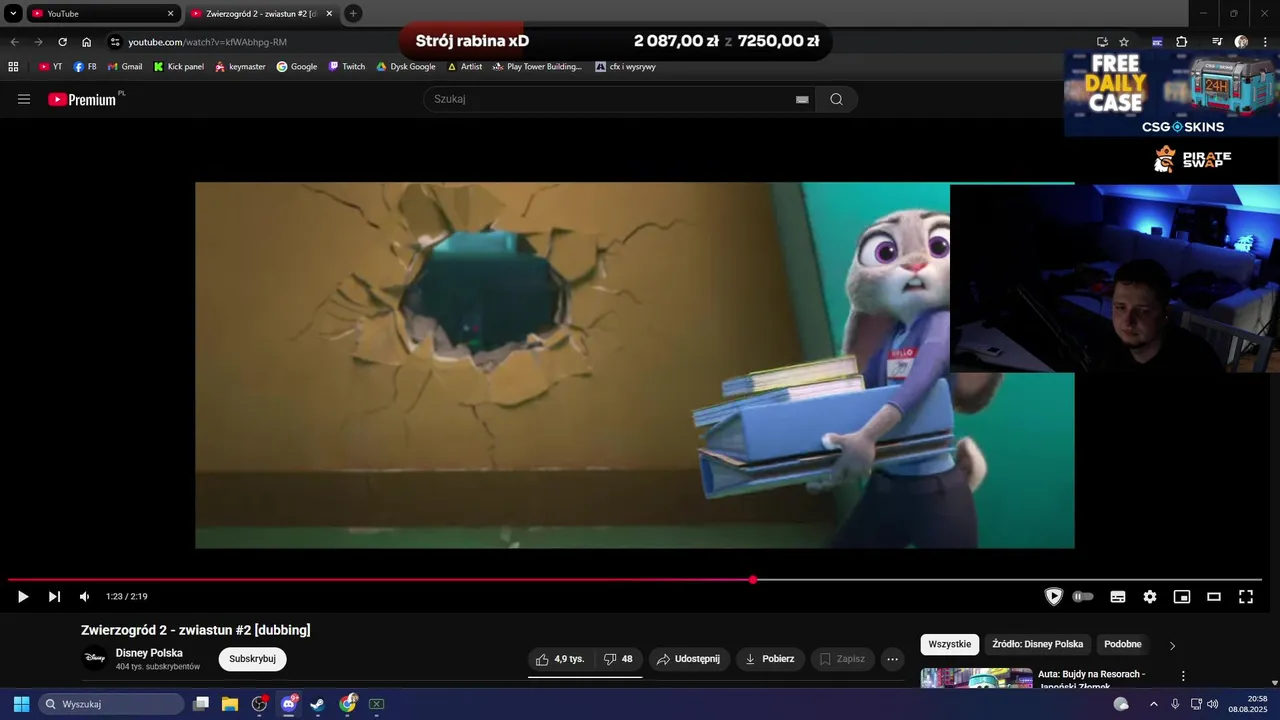Switch to theater mode
1280x720 pixels.
tap(1214, 597)
